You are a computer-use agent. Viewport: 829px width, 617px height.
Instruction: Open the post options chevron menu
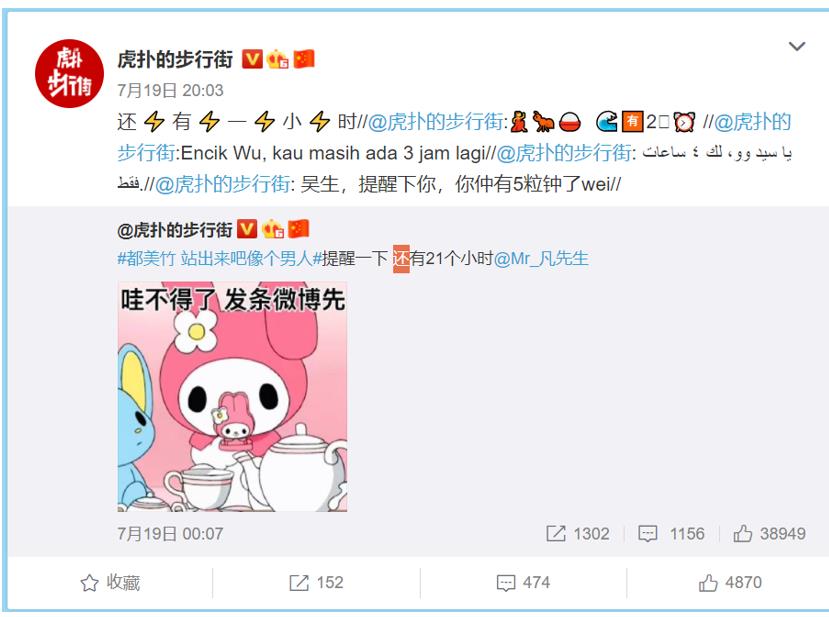(x=797, y=47)
